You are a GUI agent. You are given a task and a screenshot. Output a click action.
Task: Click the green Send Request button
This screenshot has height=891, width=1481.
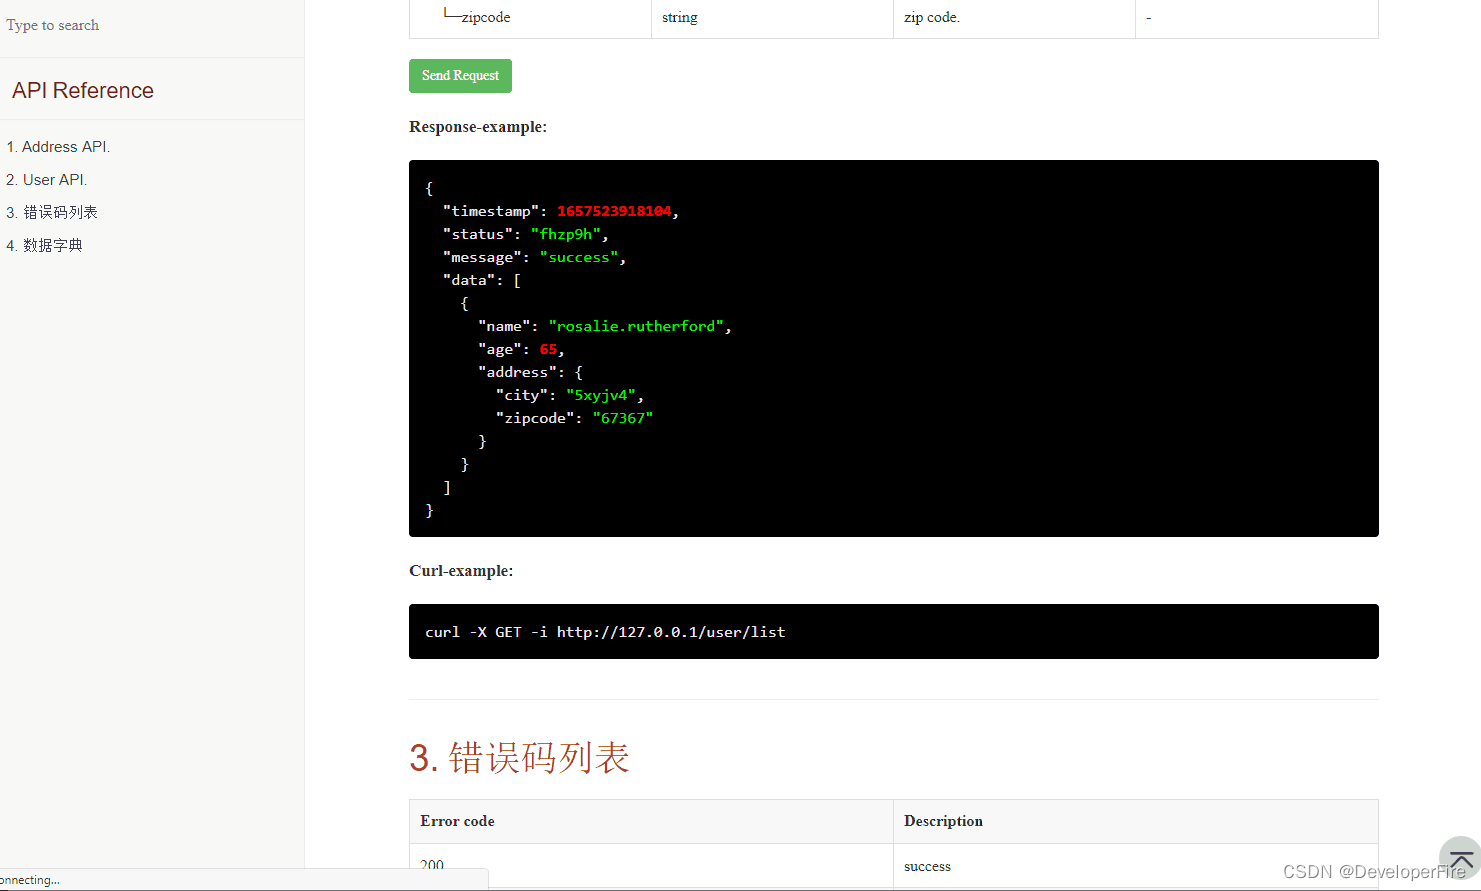(460, 76)
